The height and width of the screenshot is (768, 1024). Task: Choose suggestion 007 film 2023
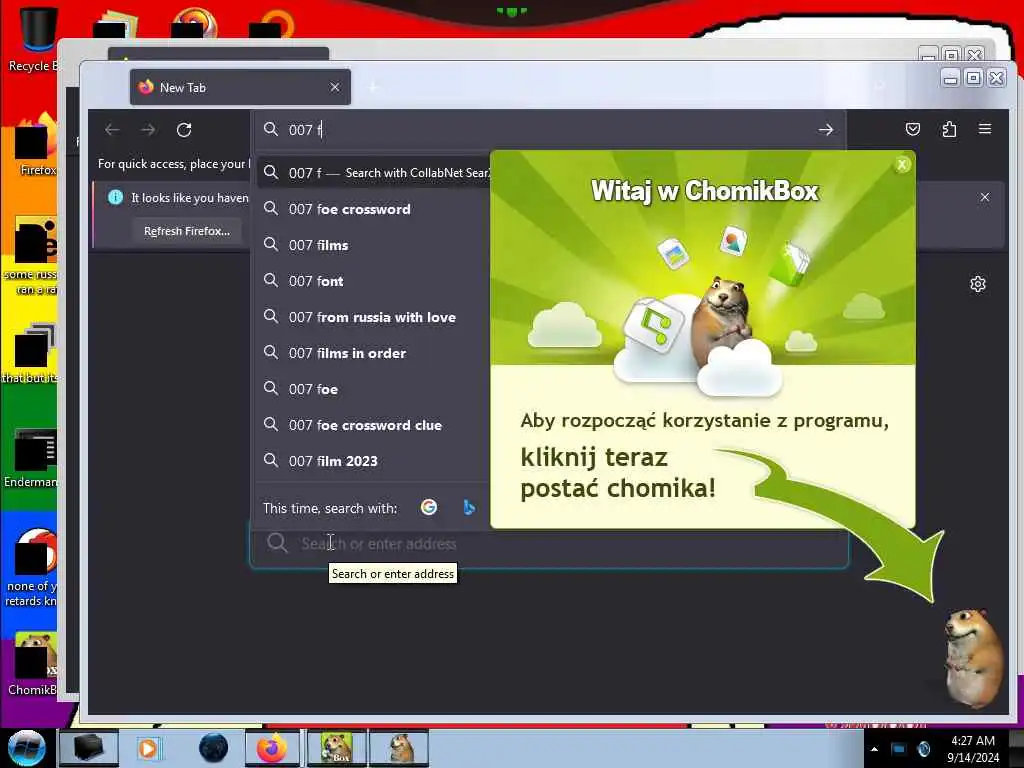click(372, 460)
